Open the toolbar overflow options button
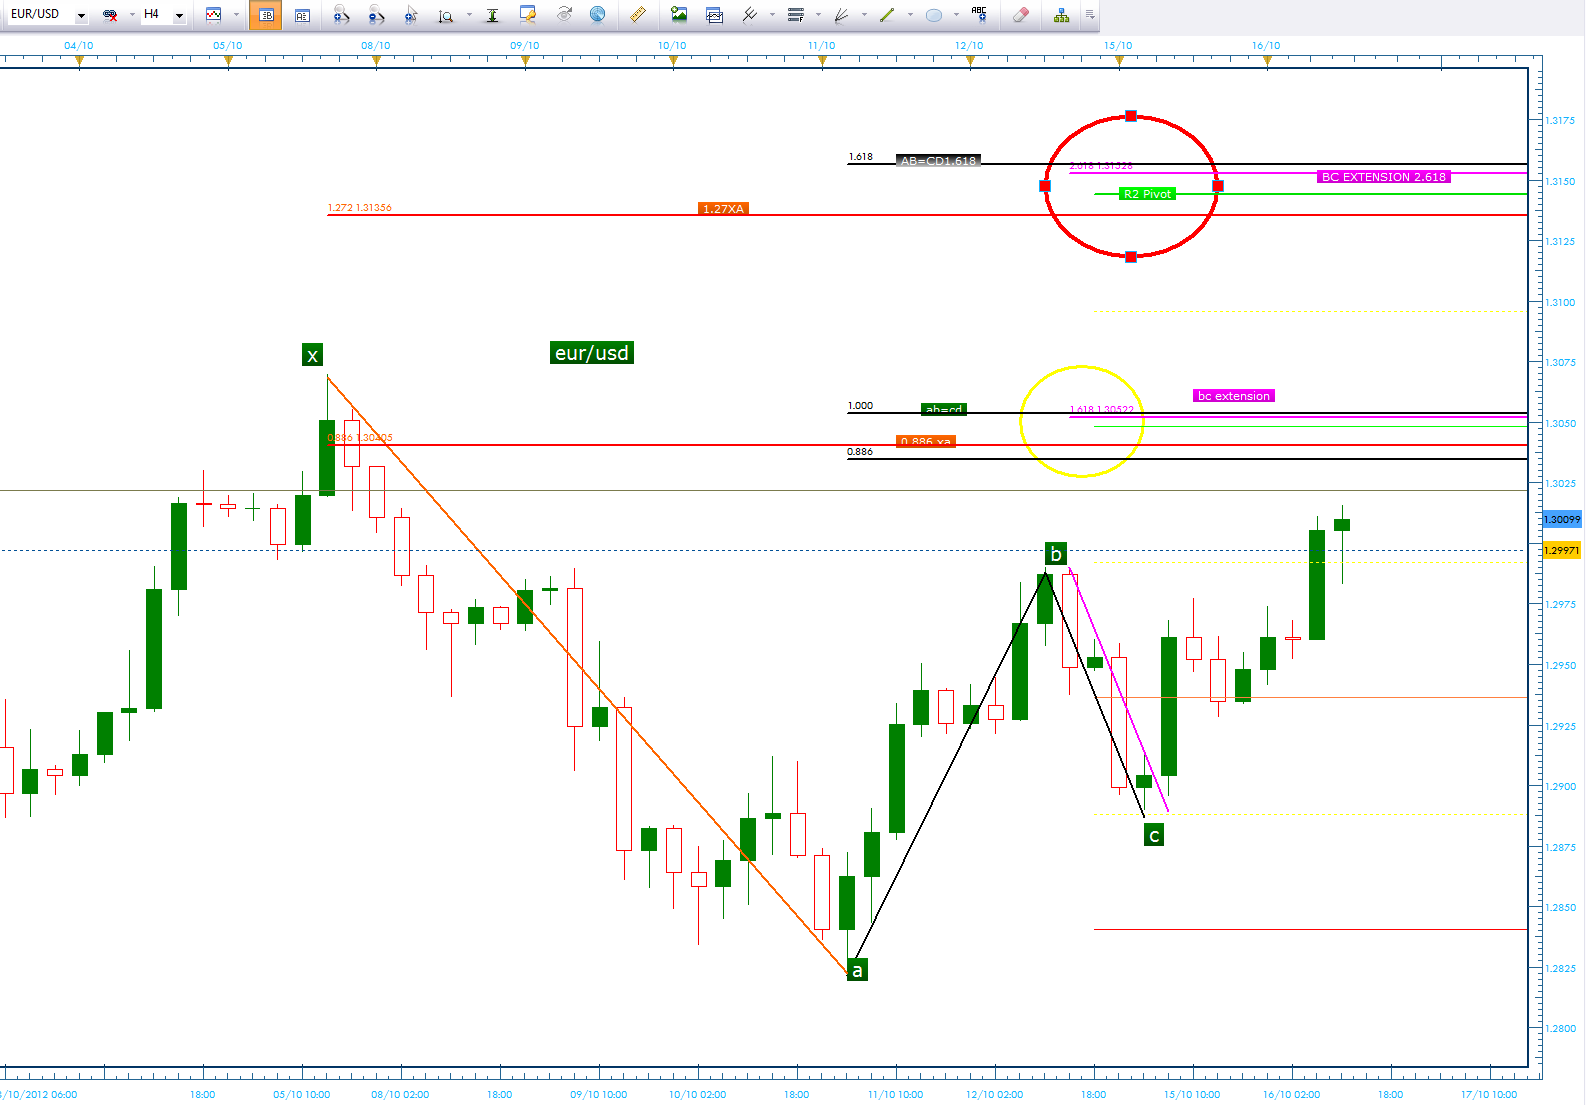 point(1090,15)
